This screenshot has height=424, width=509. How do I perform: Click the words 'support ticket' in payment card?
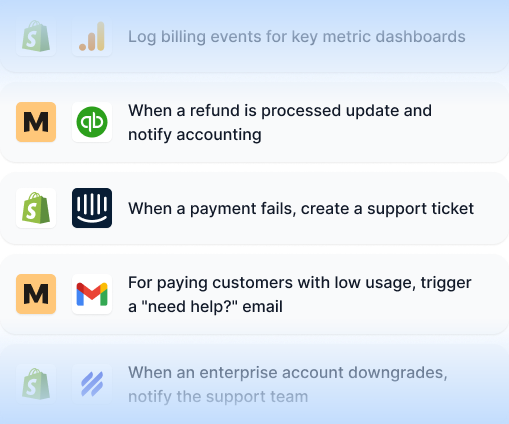point(420,209)
